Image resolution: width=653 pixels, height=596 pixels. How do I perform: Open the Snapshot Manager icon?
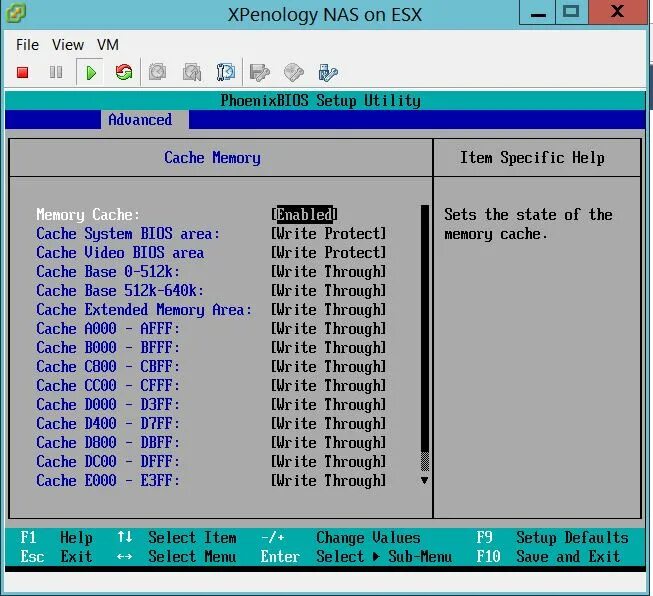pyautogui.click(x=226, y=72)
